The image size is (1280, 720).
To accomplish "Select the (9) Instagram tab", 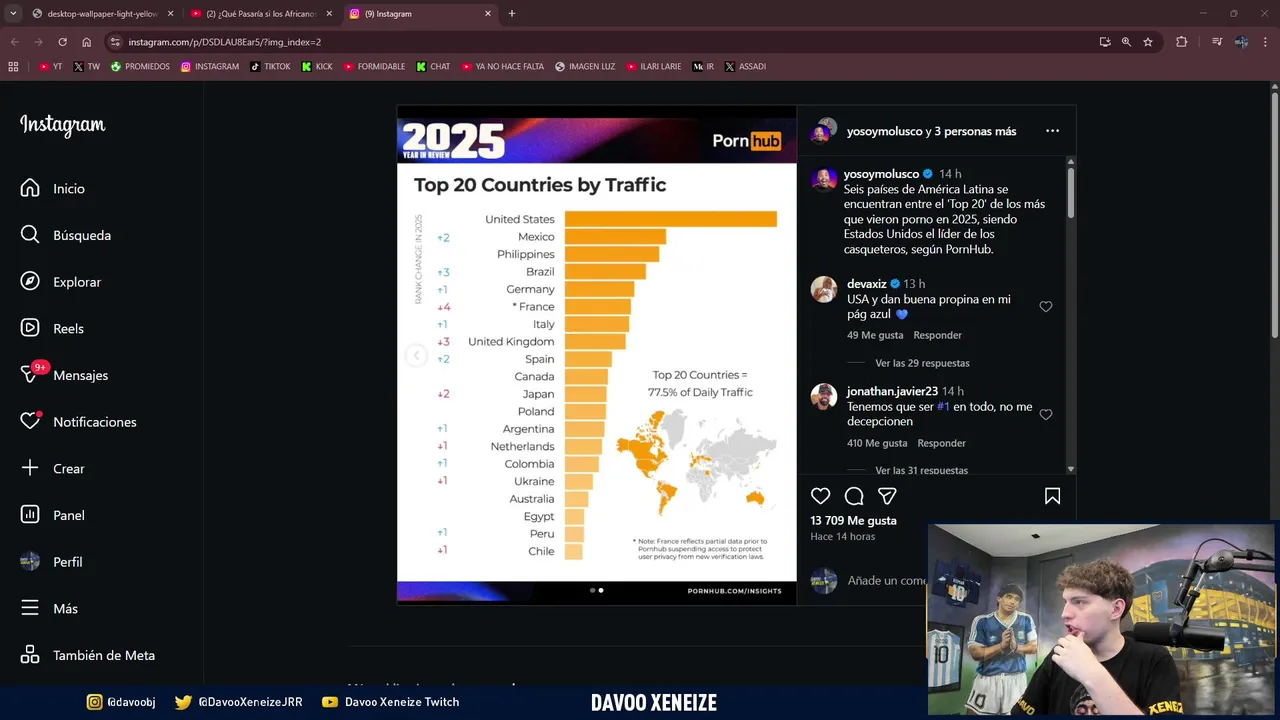I will click(419, 14).
